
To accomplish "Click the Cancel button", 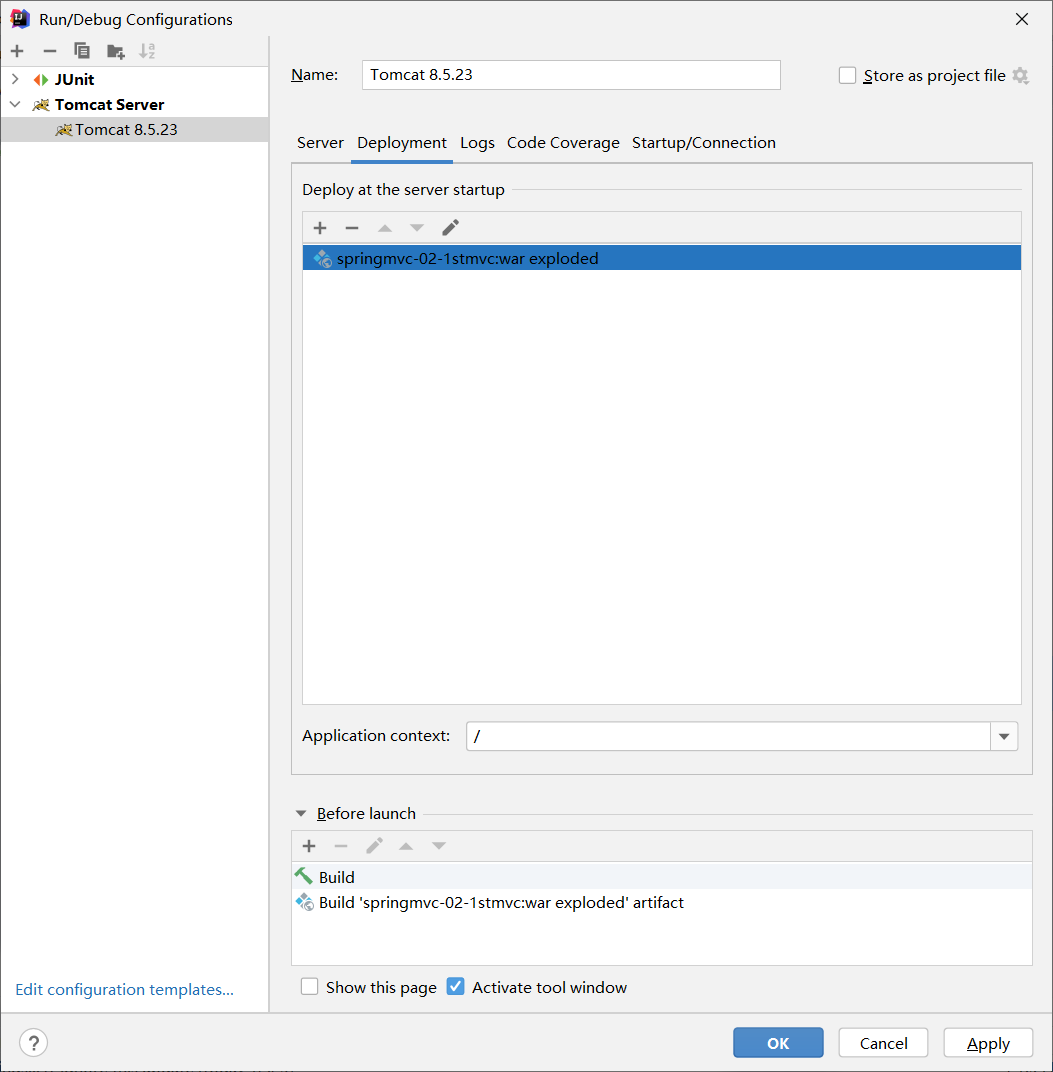I will click(x=883, y=1043).
